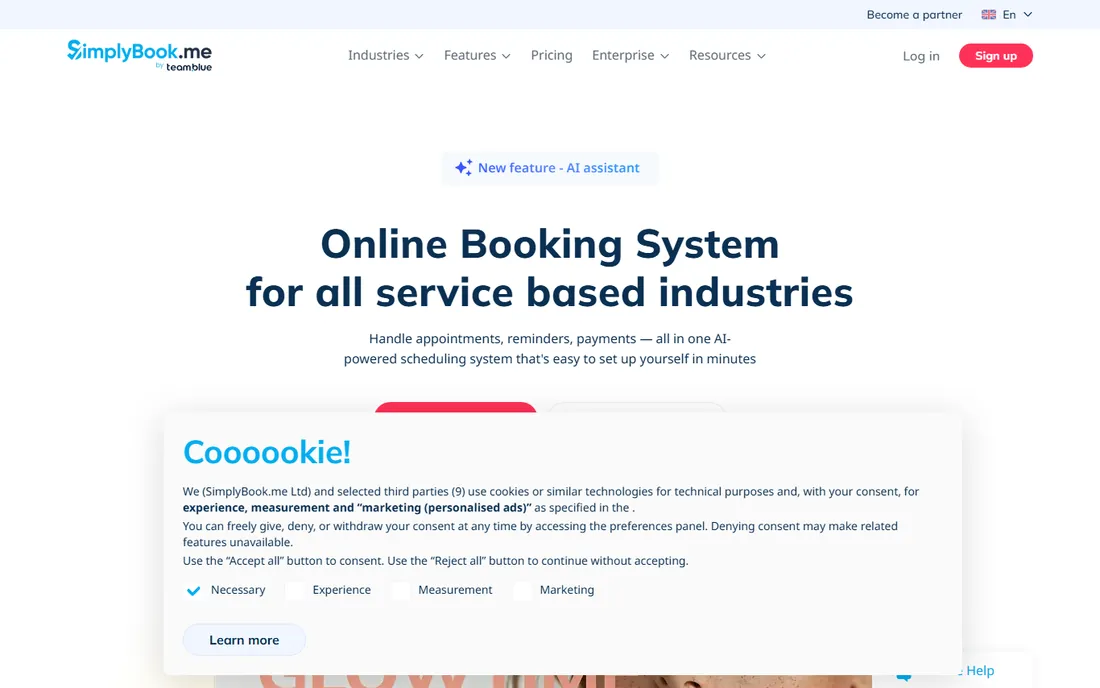
Task: Click the Online Booking System heading
Action: [550, 245]
